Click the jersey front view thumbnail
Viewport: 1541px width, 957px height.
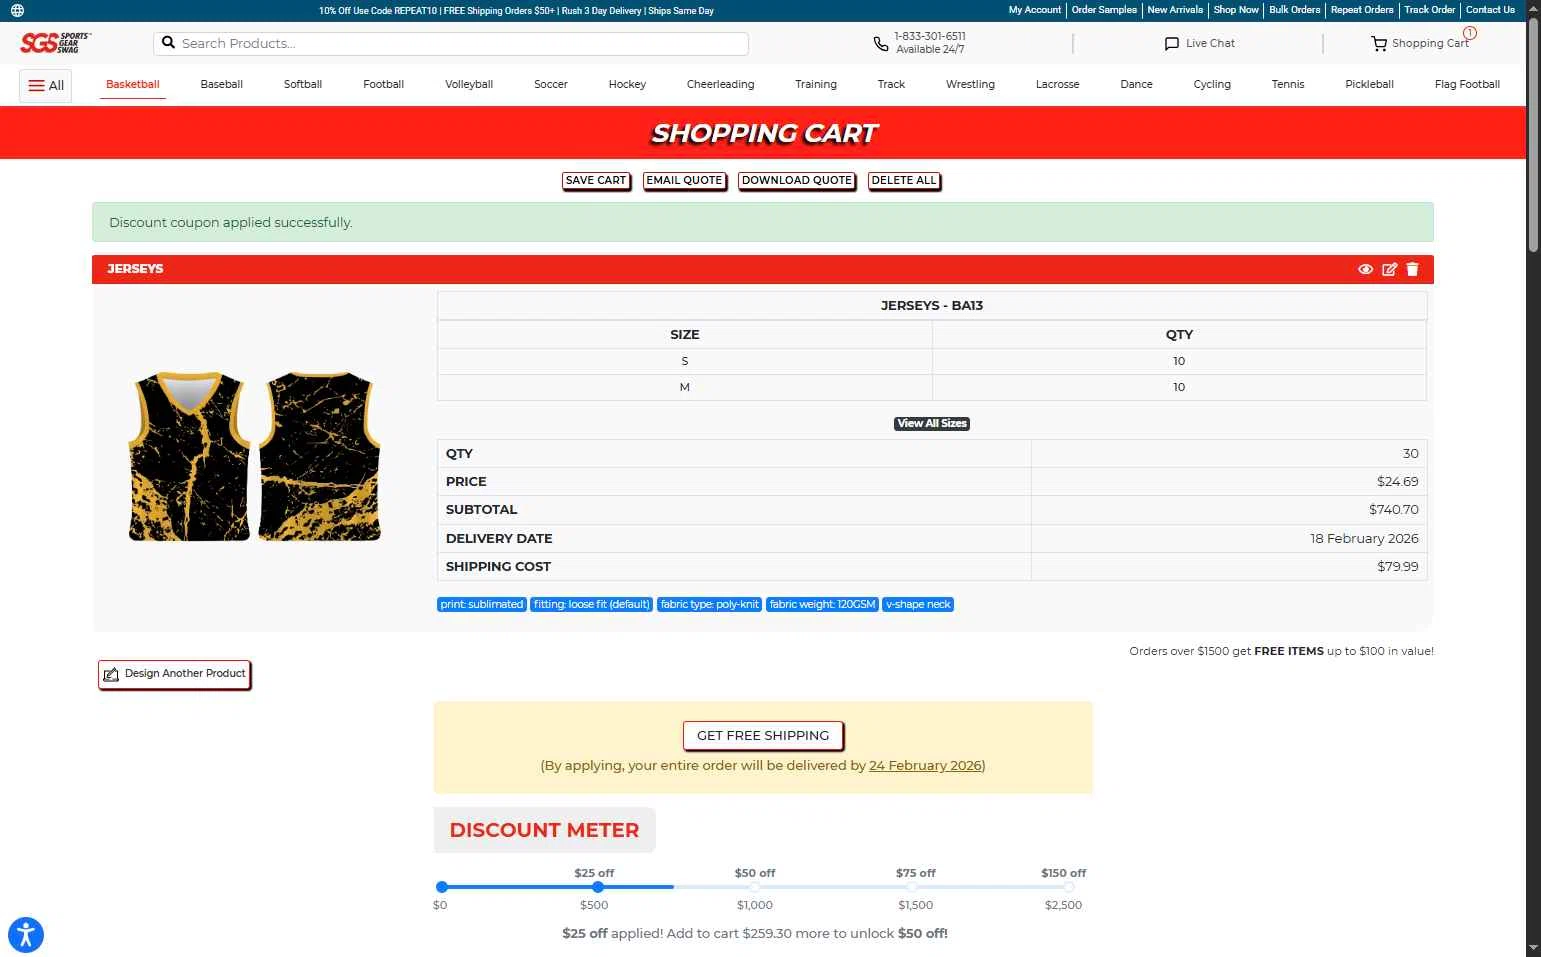pos(189,457)
